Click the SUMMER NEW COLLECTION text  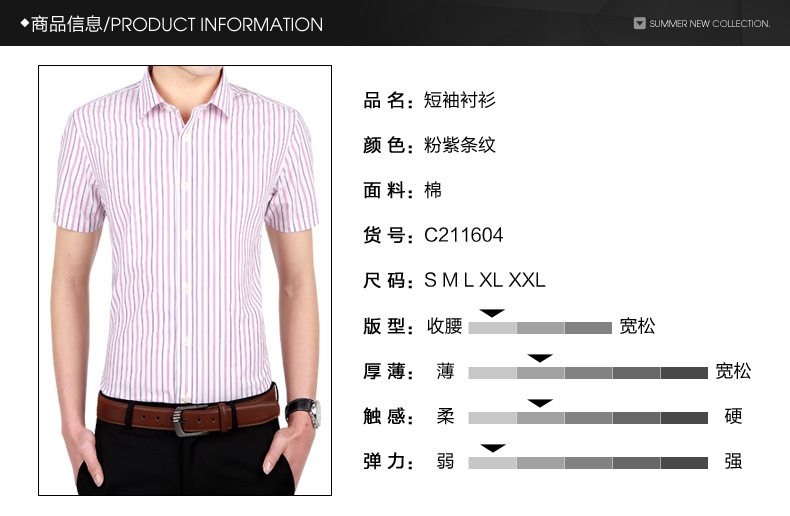pos(710,24)
